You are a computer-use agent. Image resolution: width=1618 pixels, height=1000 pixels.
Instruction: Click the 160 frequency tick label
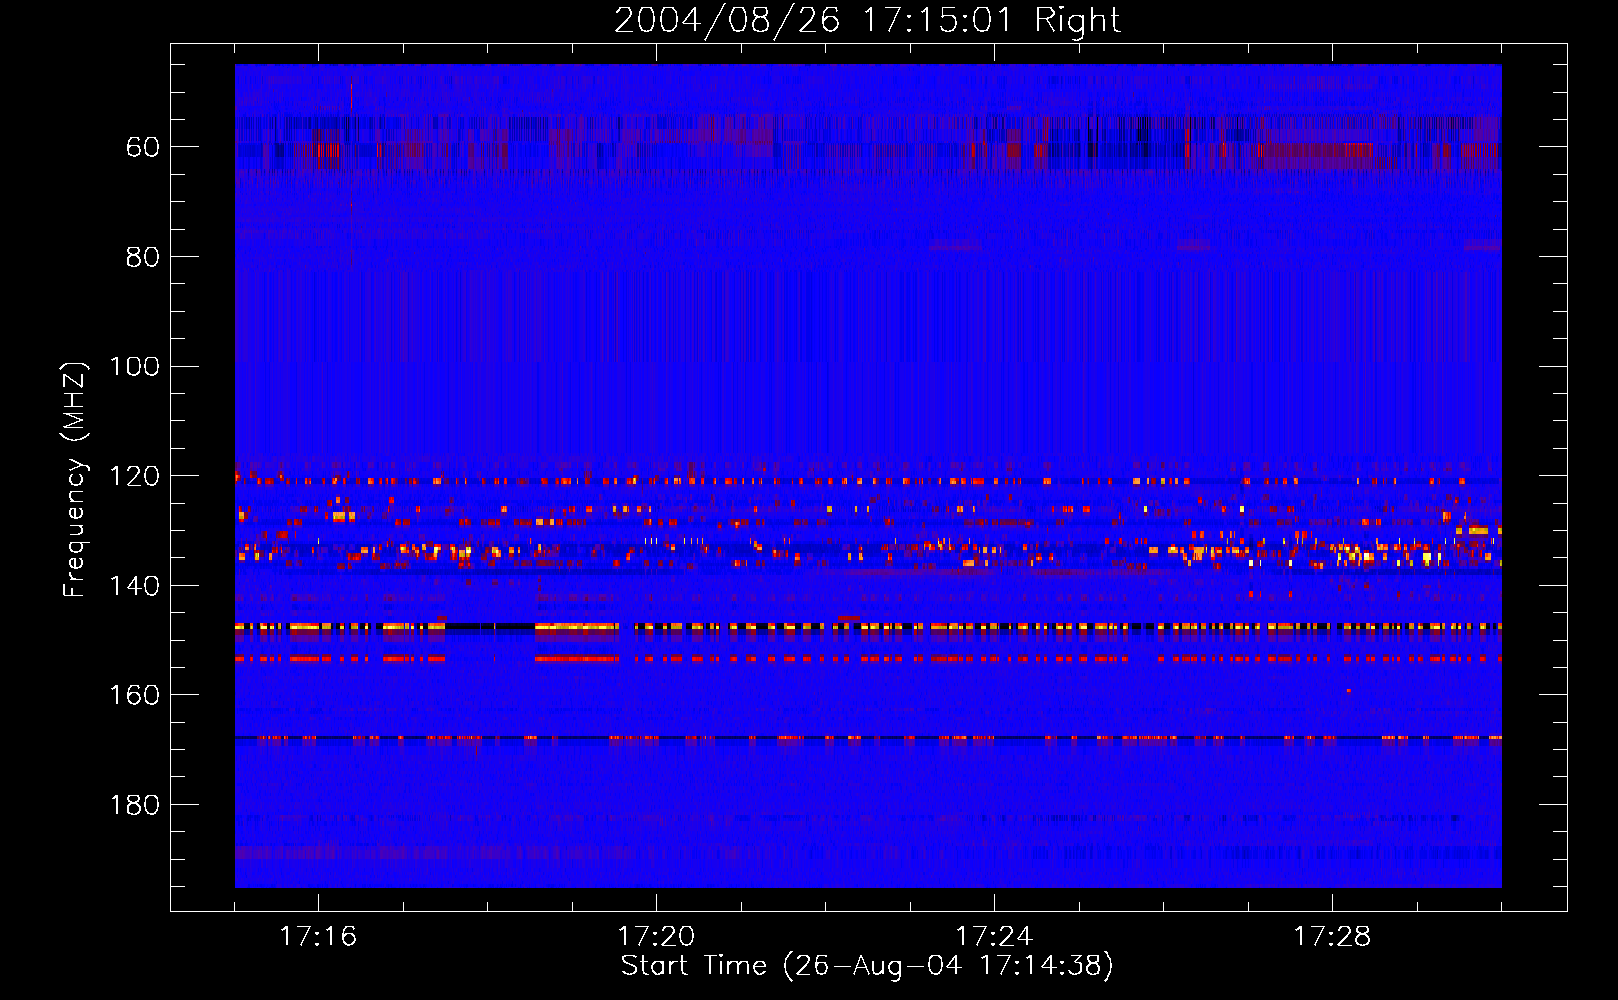point(135,695)
